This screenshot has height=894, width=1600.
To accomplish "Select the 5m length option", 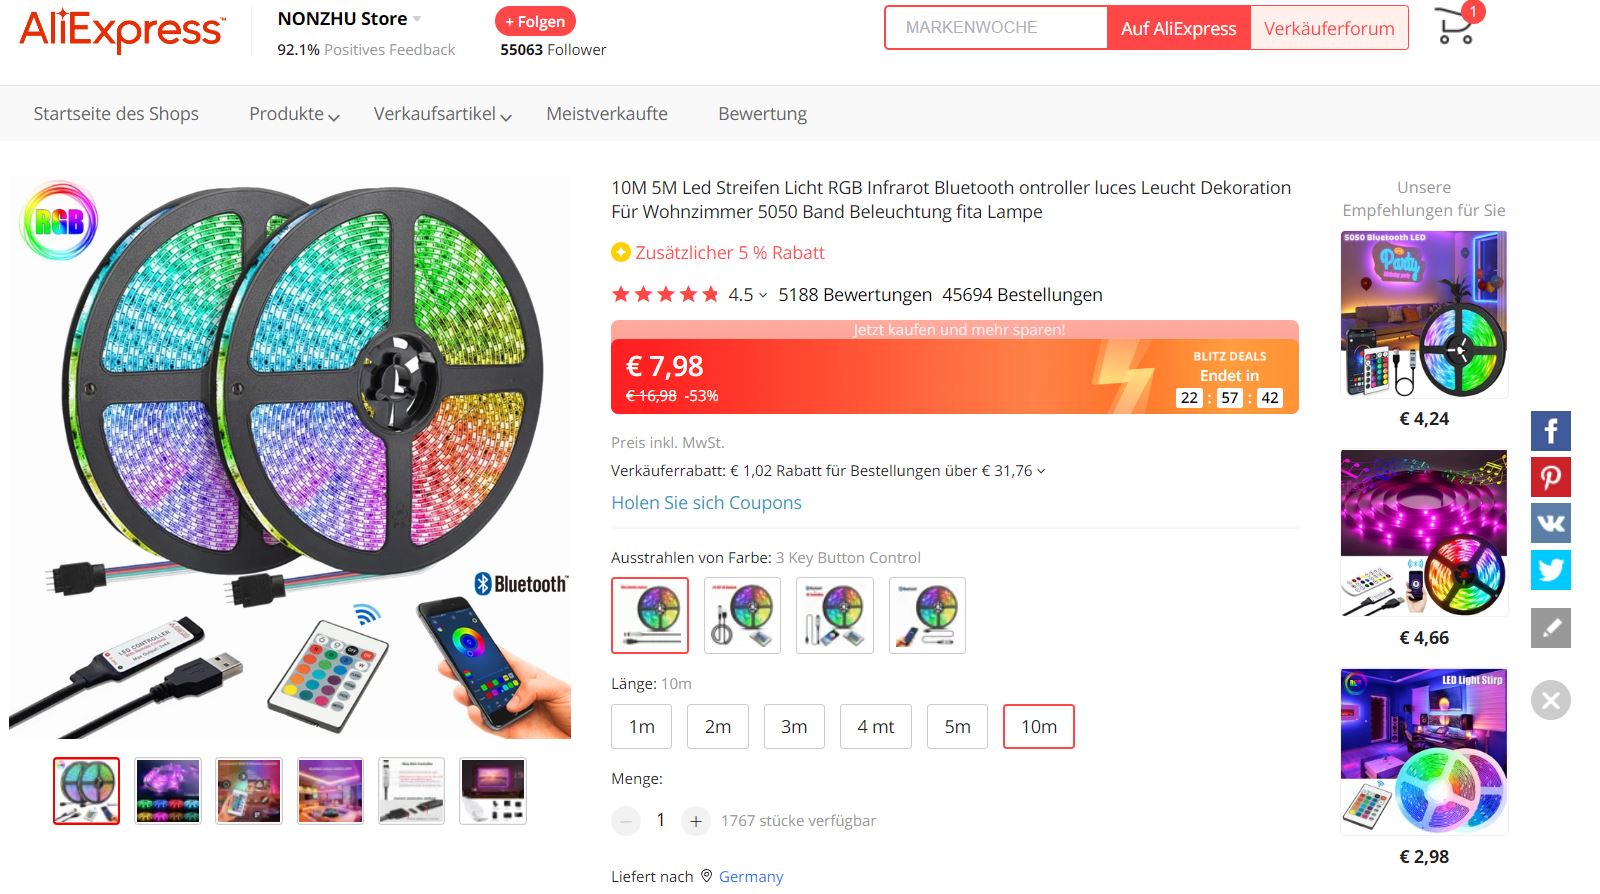I will pos(957,727).
